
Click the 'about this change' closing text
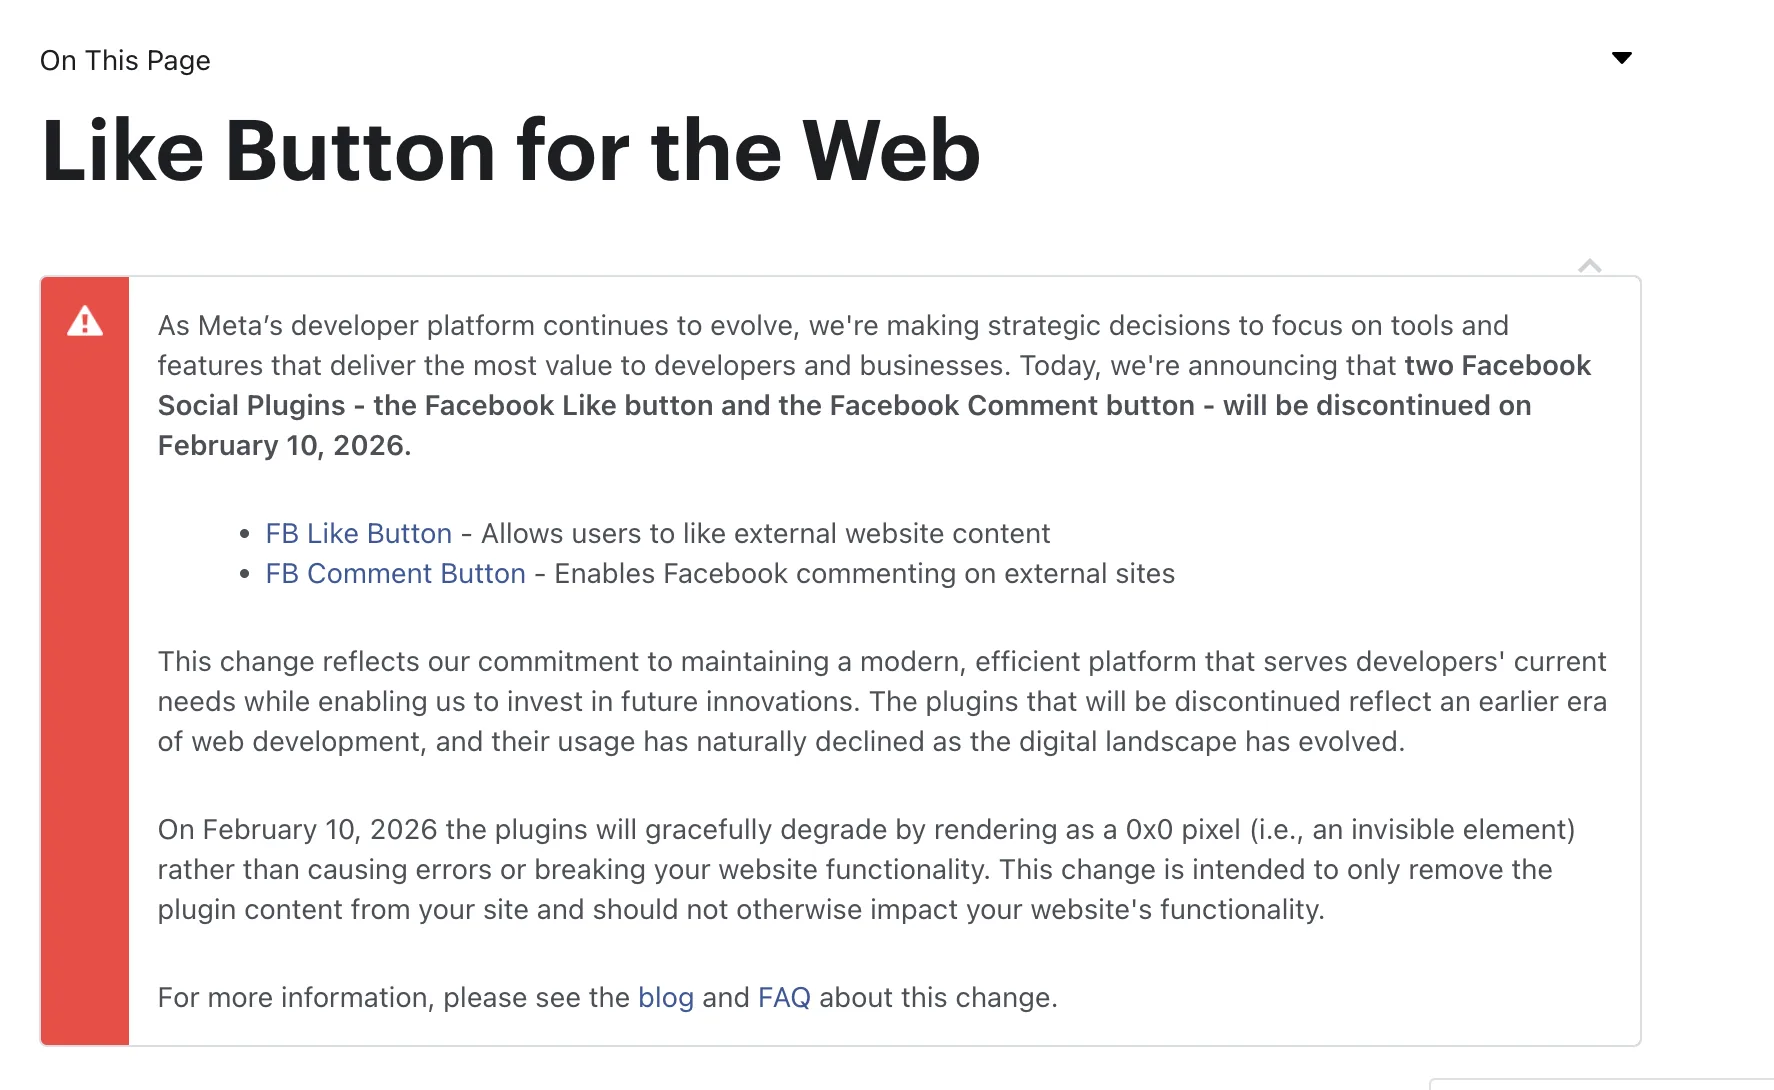(937, 998)
